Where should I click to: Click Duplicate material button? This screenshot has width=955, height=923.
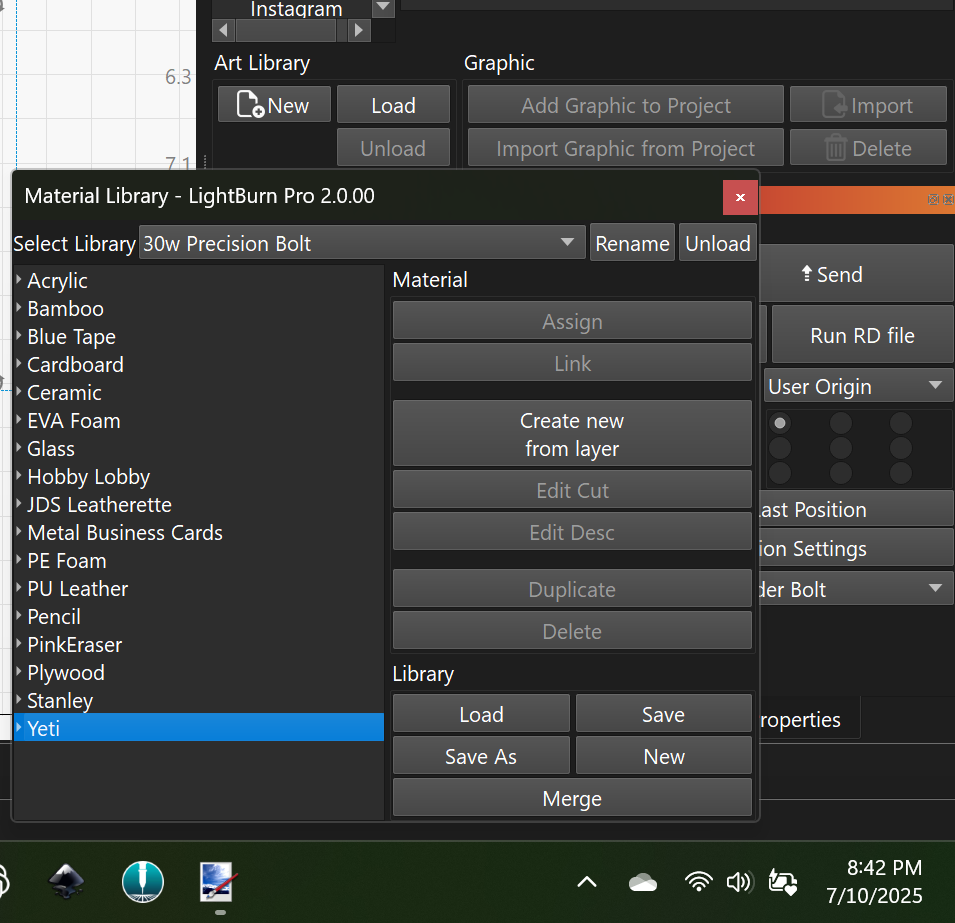click(572, 589)
